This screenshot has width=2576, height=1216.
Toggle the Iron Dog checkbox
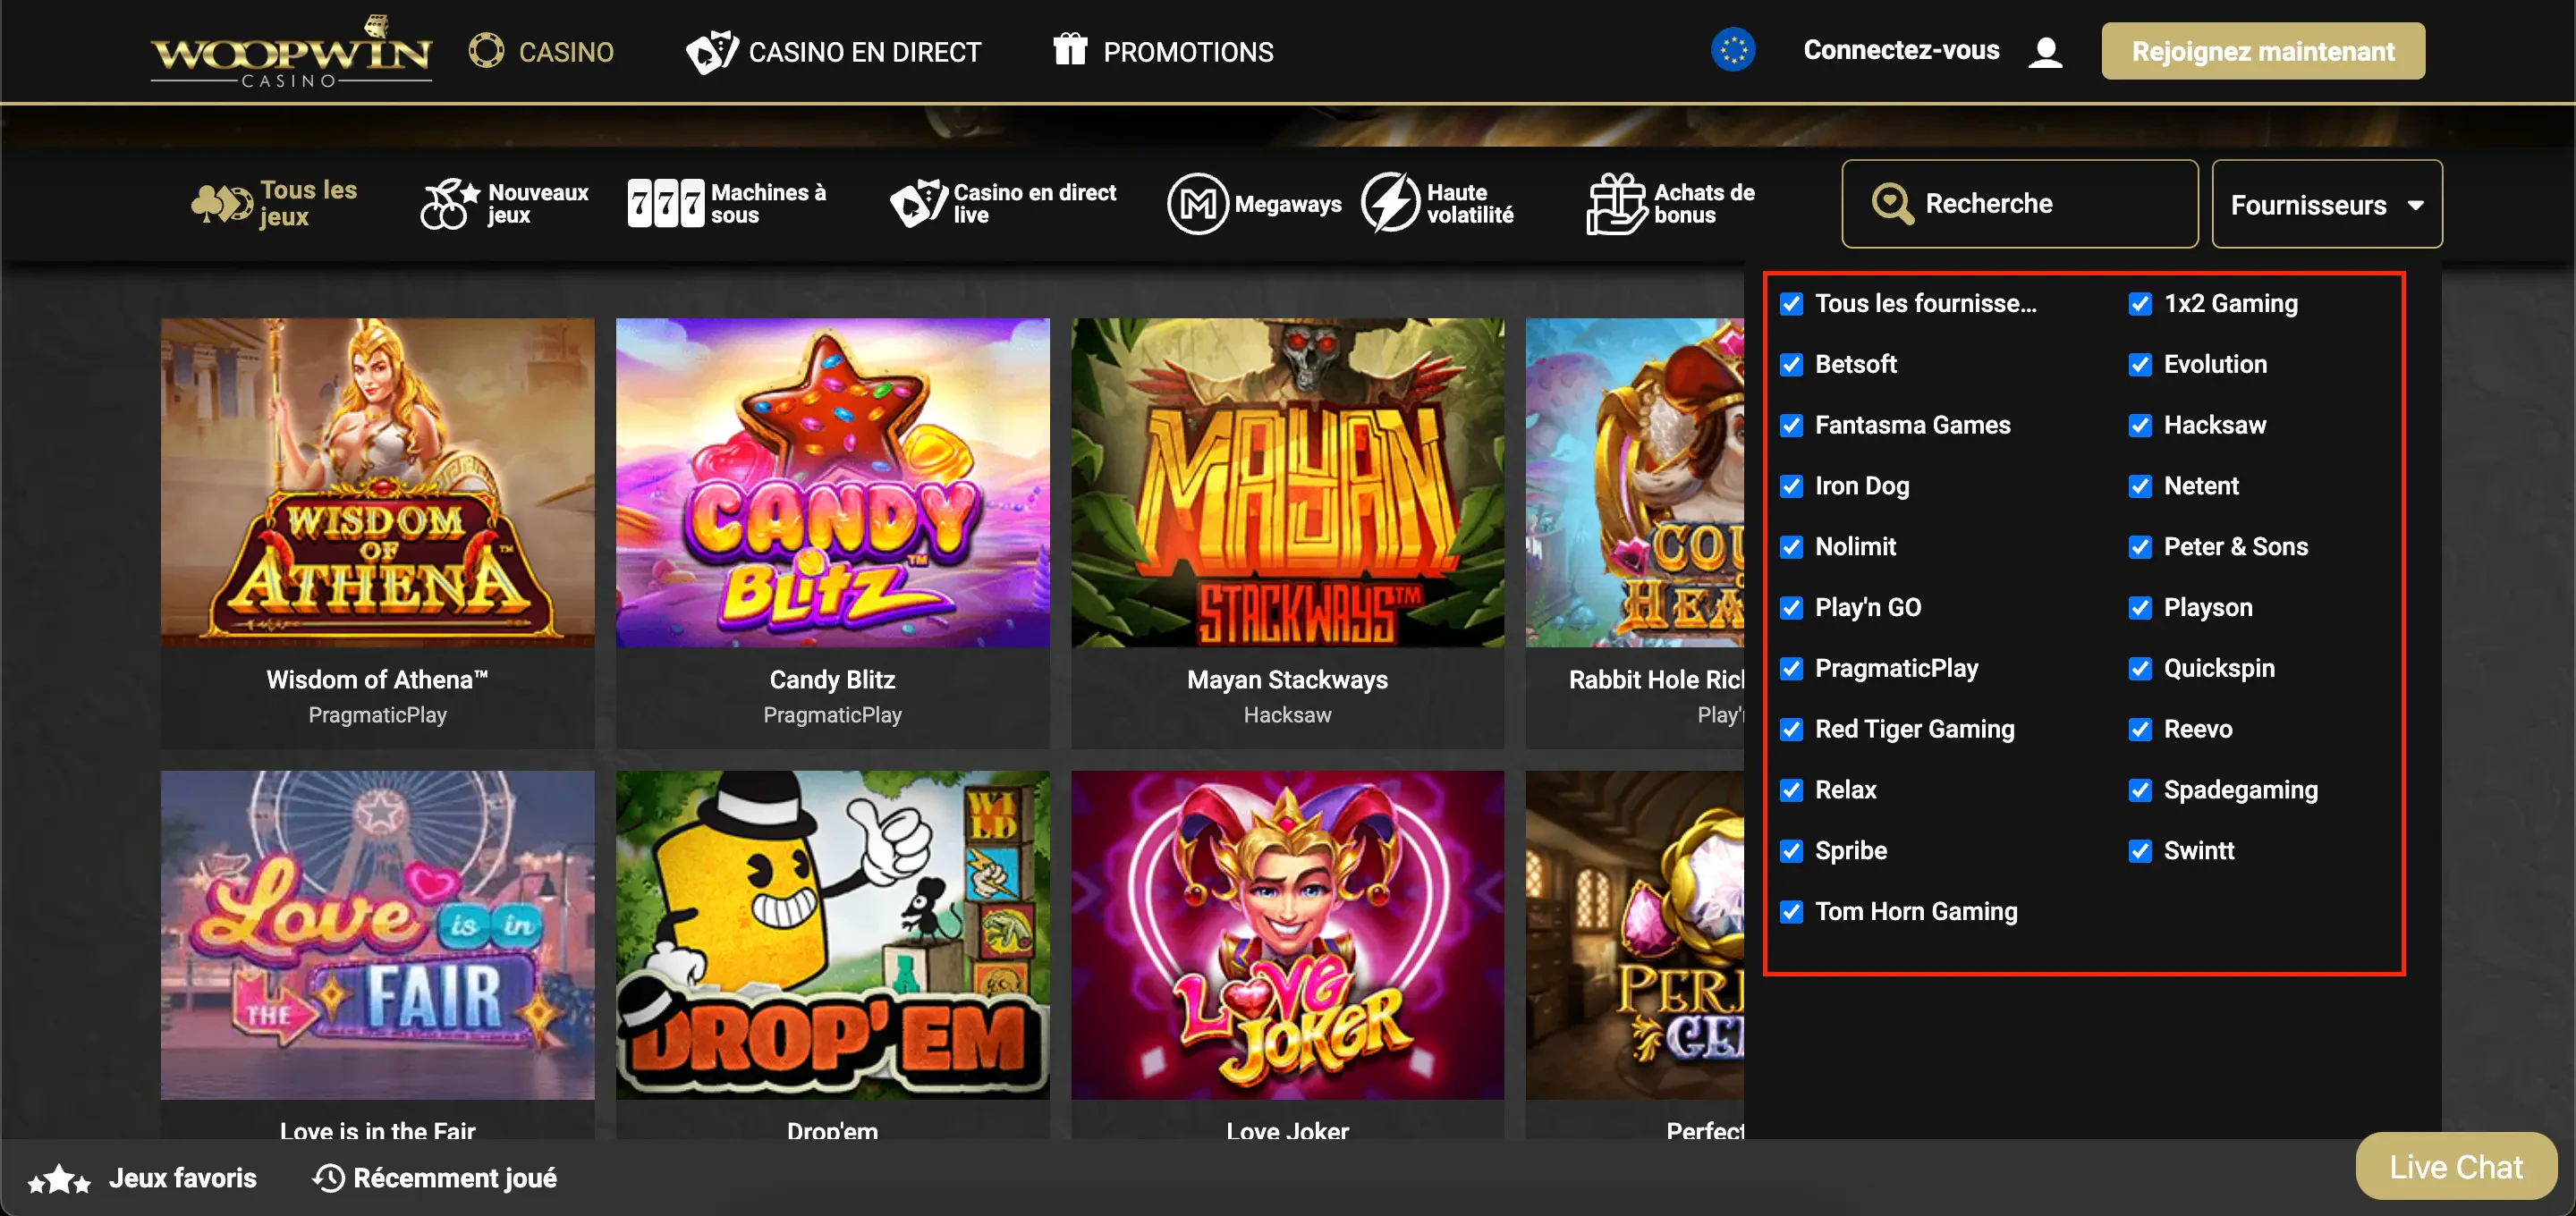(x=1791, y=487)
